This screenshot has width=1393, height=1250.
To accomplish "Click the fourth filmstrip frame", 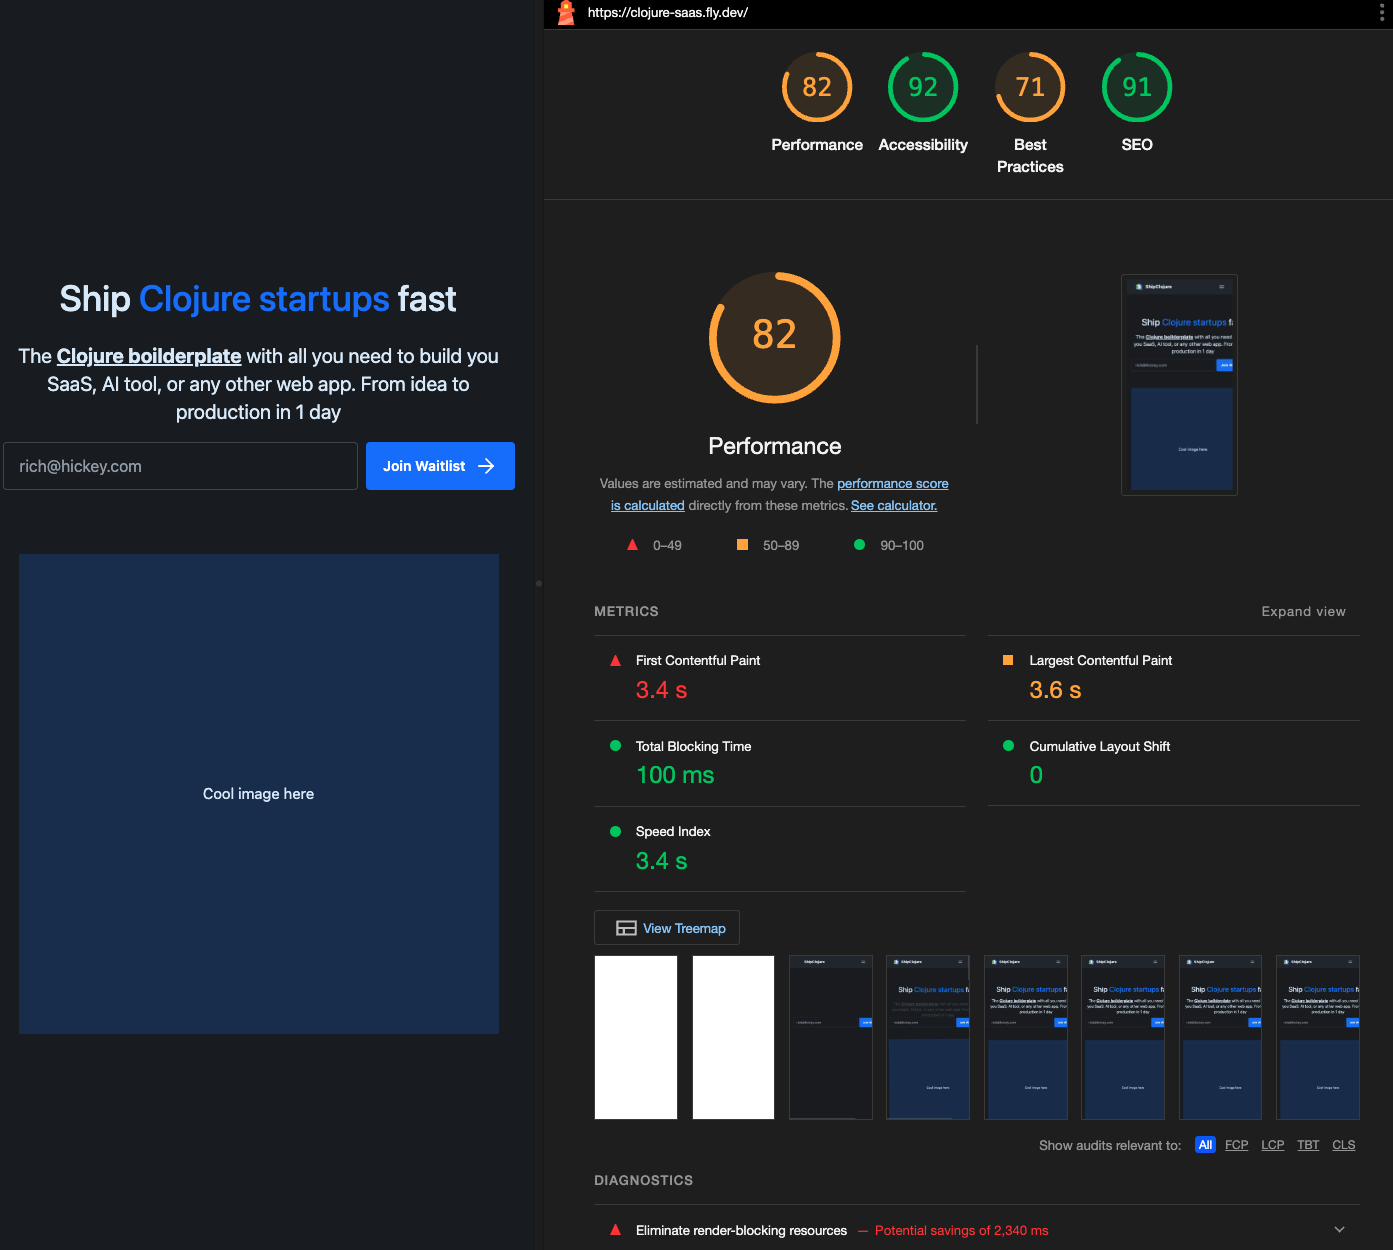I will coord(928,1037).
